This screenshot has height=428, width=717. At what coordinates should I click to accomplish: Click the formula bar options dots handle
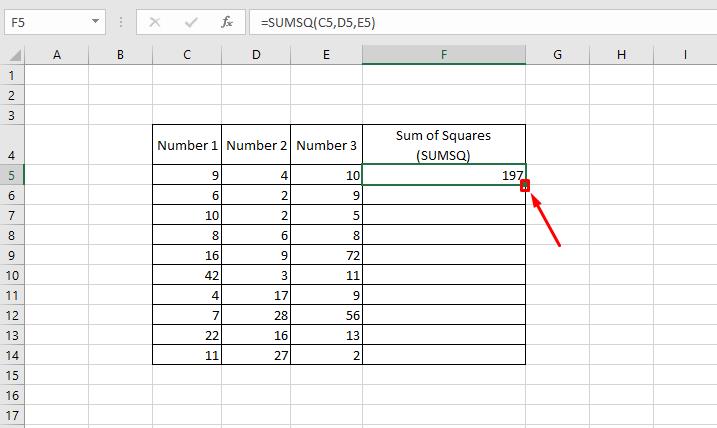tap(121, 22)
